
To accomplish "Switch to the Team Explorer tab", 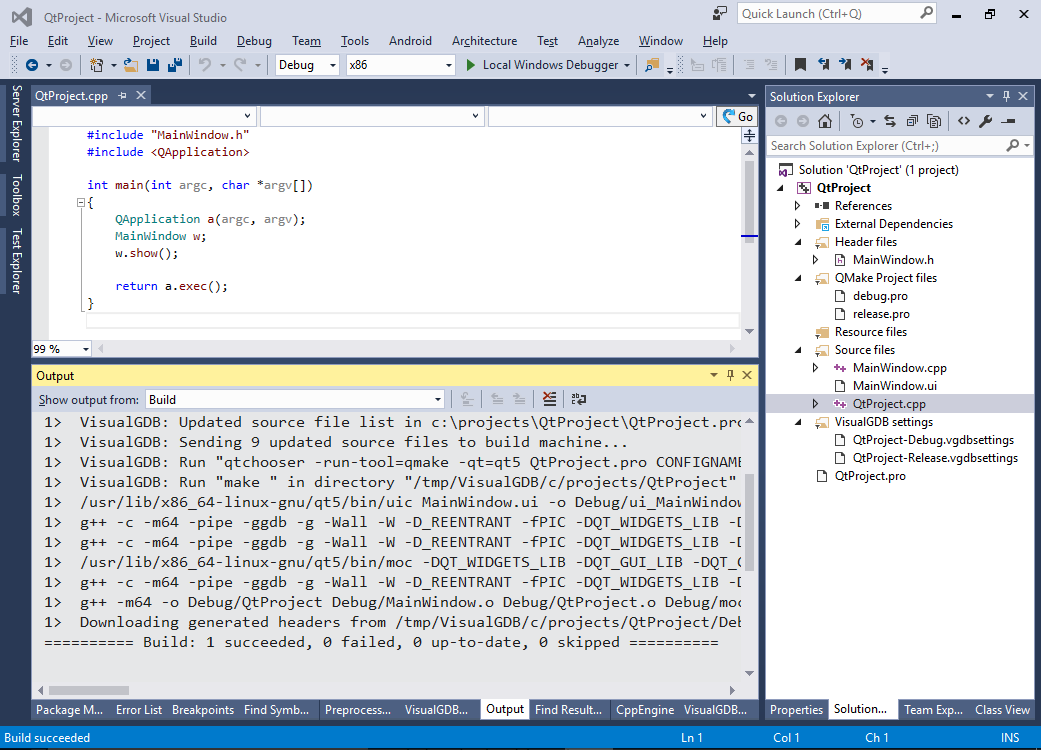I will pos(933,710).
